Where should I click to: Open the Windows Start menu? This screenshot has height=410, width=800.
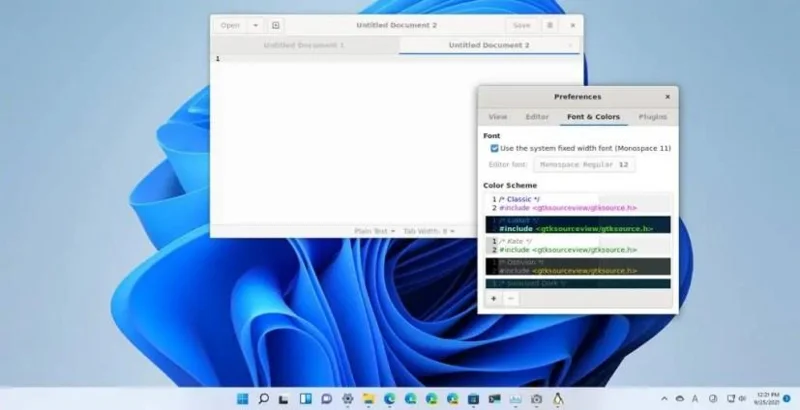tap(243, 399)
